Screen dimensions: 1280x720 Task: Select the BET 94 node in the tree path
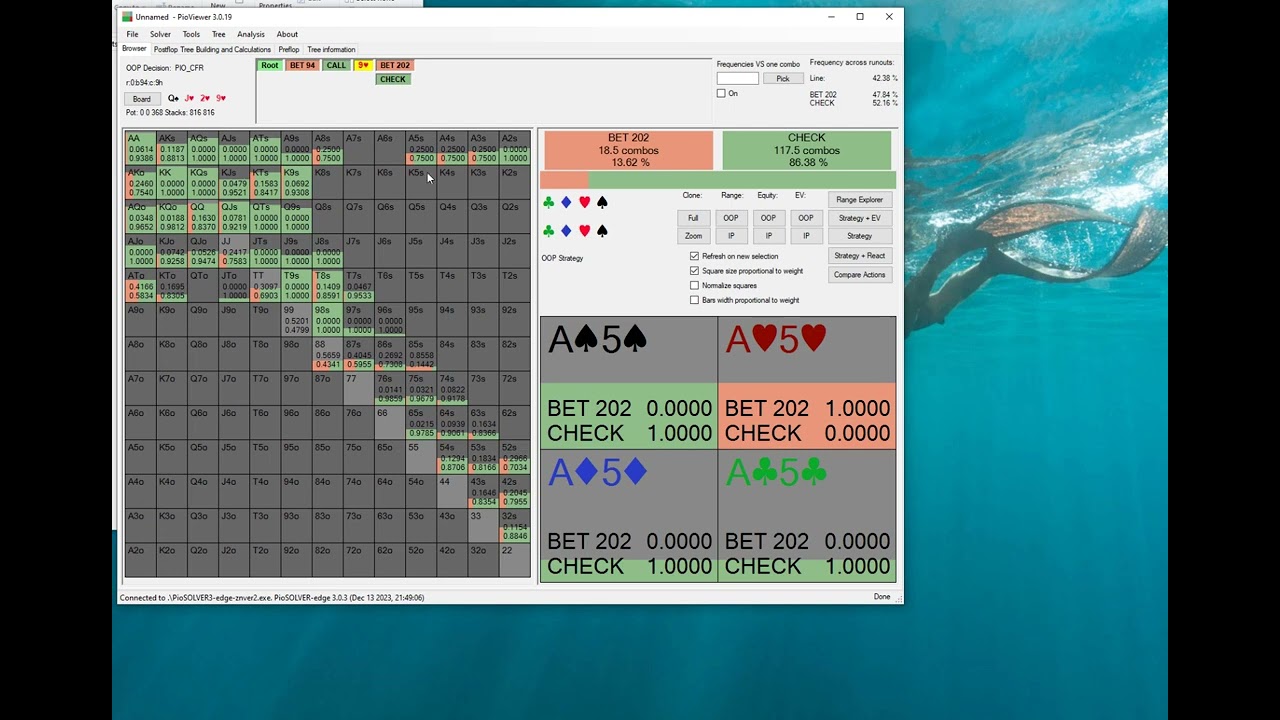click(302, 65)
